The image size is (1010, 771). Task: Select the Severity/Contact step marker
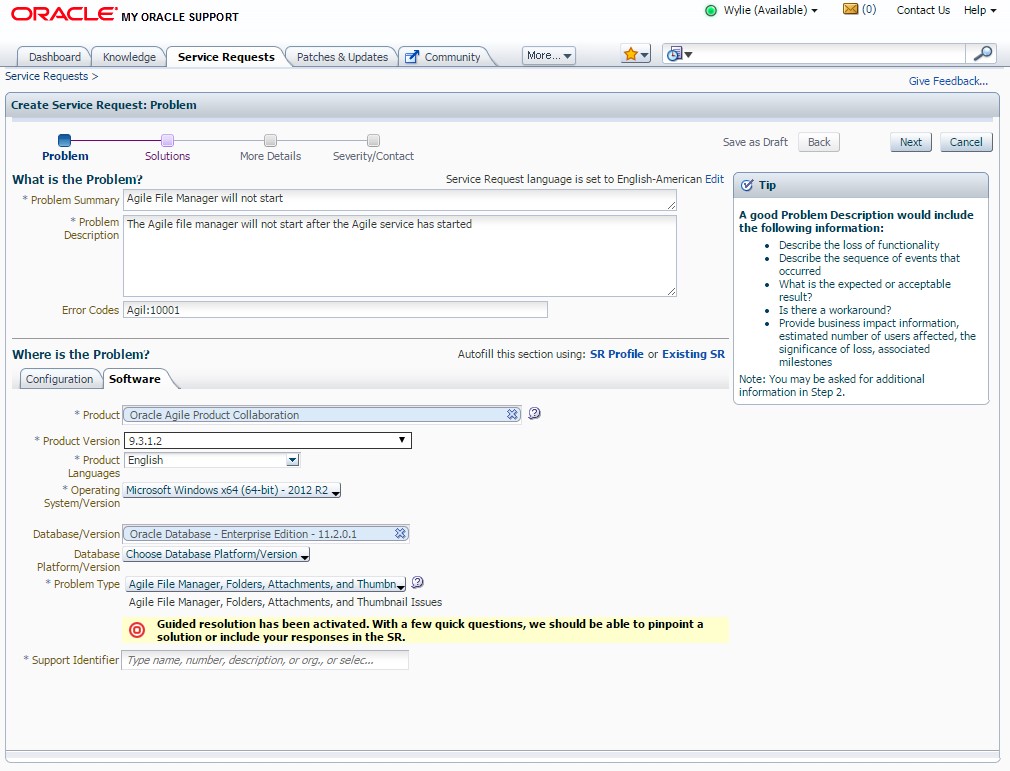point(372,141)
